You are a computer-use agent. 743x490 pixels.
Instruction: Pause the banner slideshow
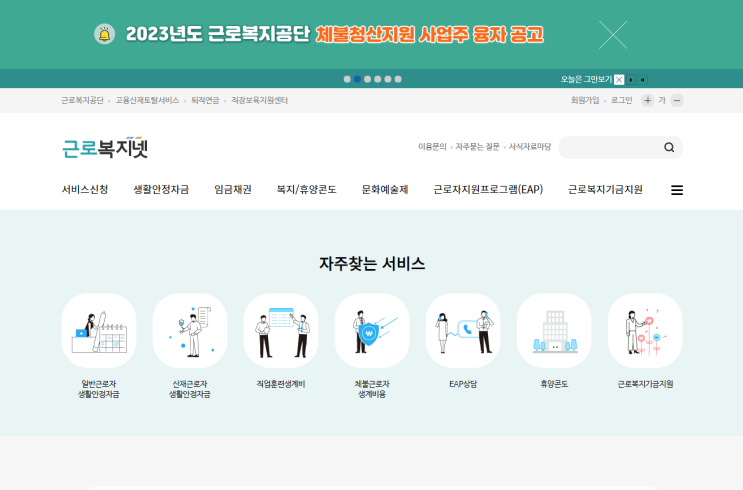[643, 80]
